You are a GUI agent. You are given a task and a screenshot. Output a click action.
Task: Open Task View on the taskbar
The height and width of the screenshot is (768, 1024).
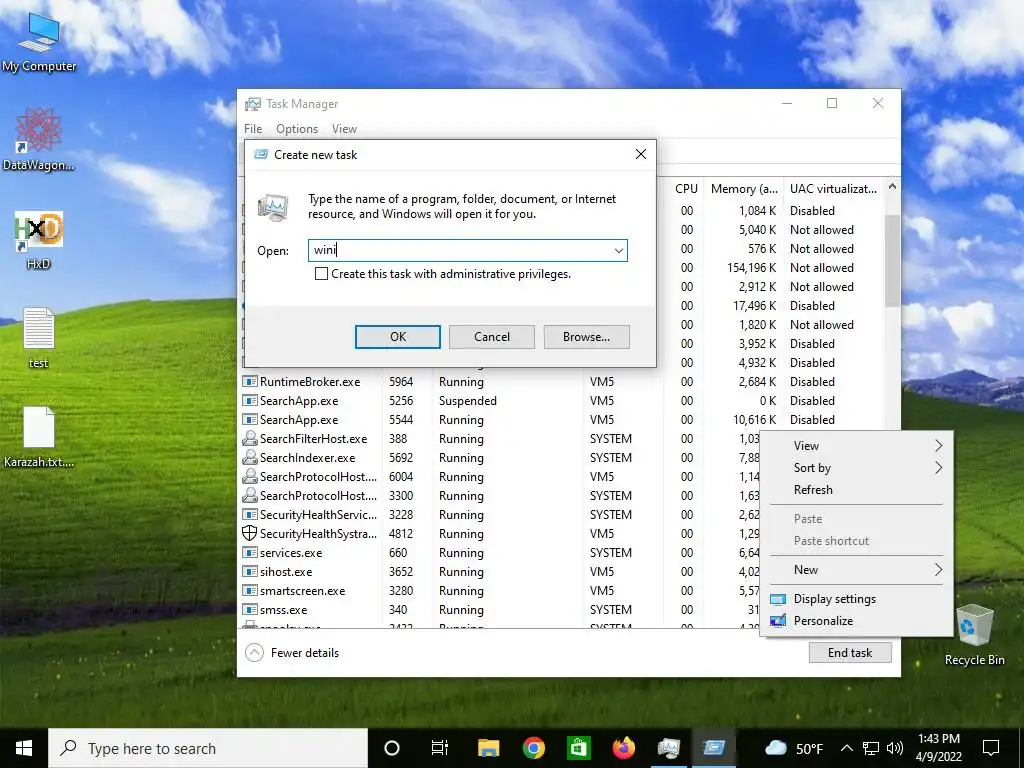(440, 748)
